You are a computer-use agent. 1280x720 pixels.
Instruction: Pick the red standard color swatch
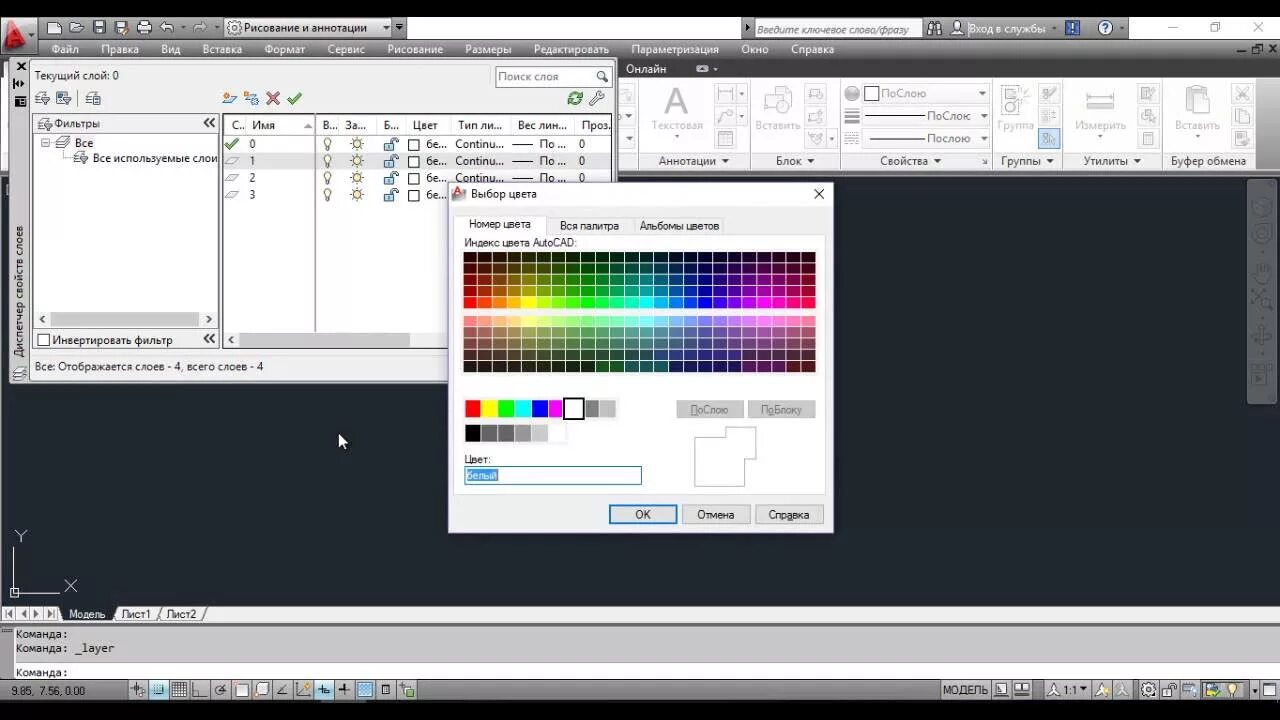[x=473, y=409]
